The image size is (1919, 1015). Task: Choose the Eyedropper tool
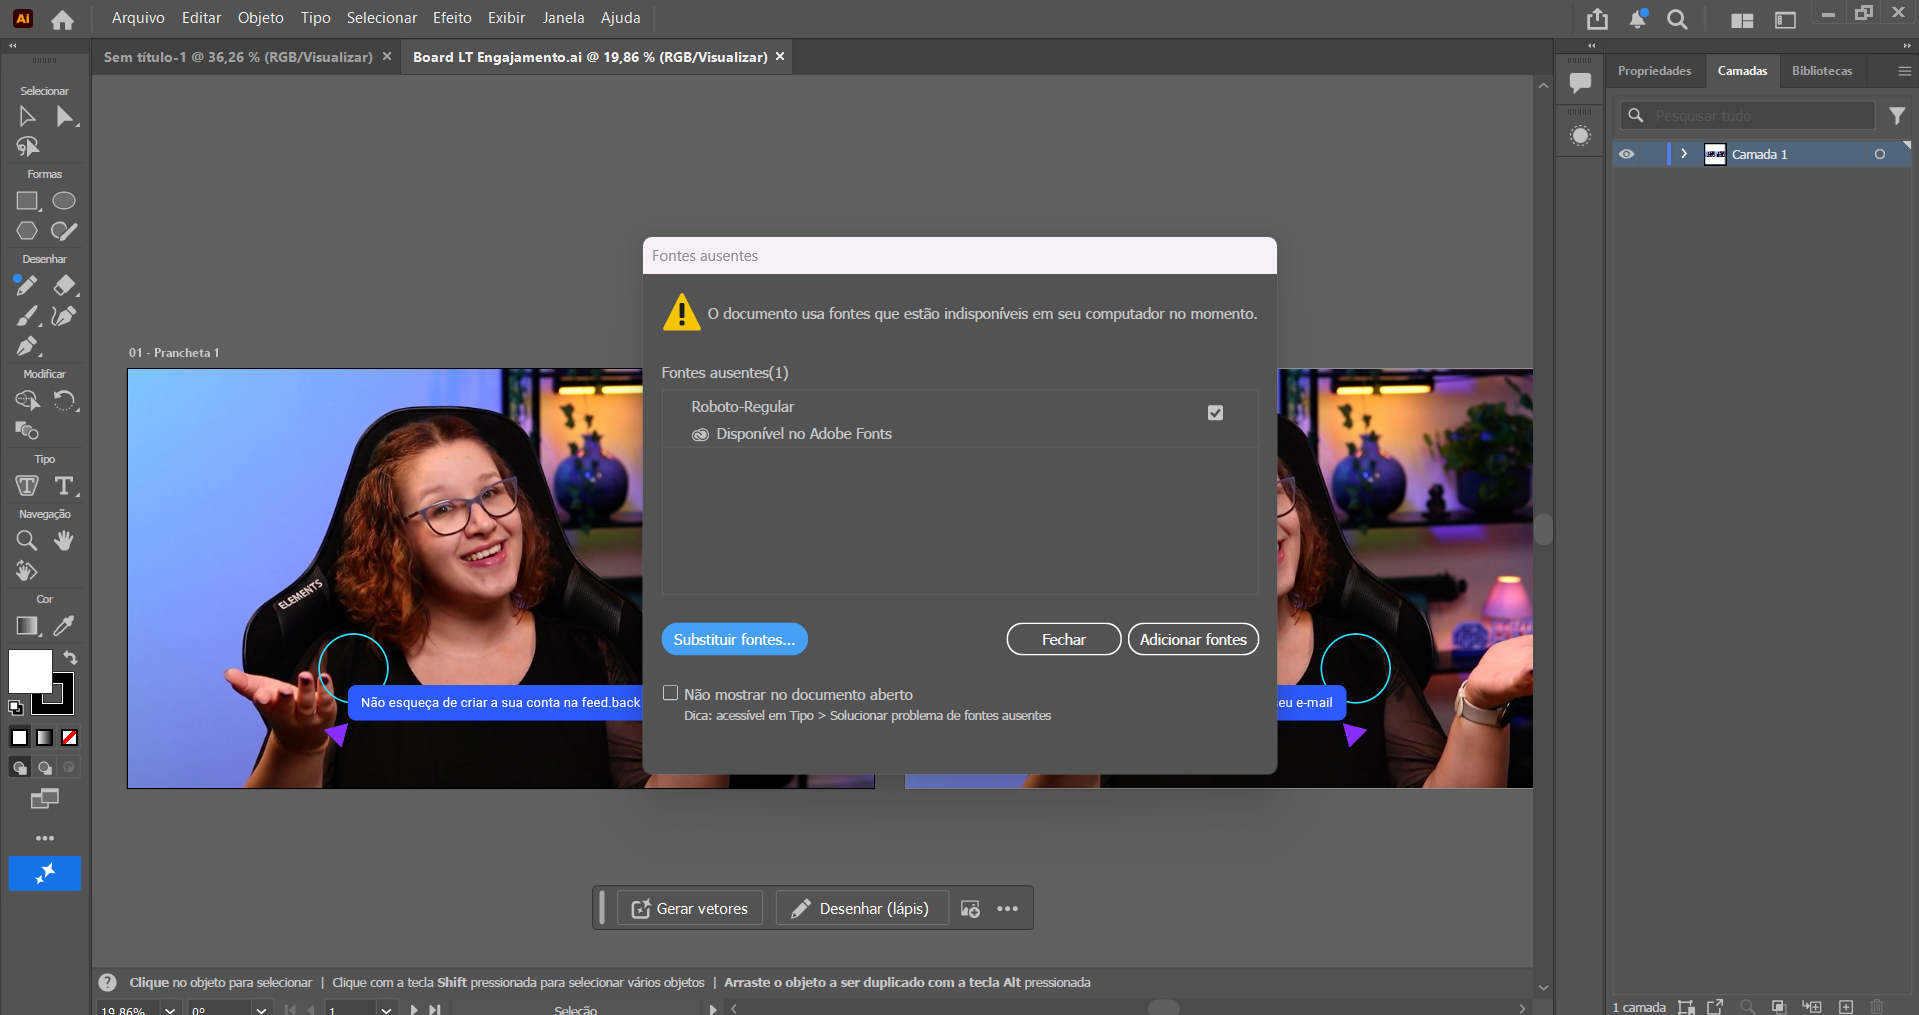[64, 626]
